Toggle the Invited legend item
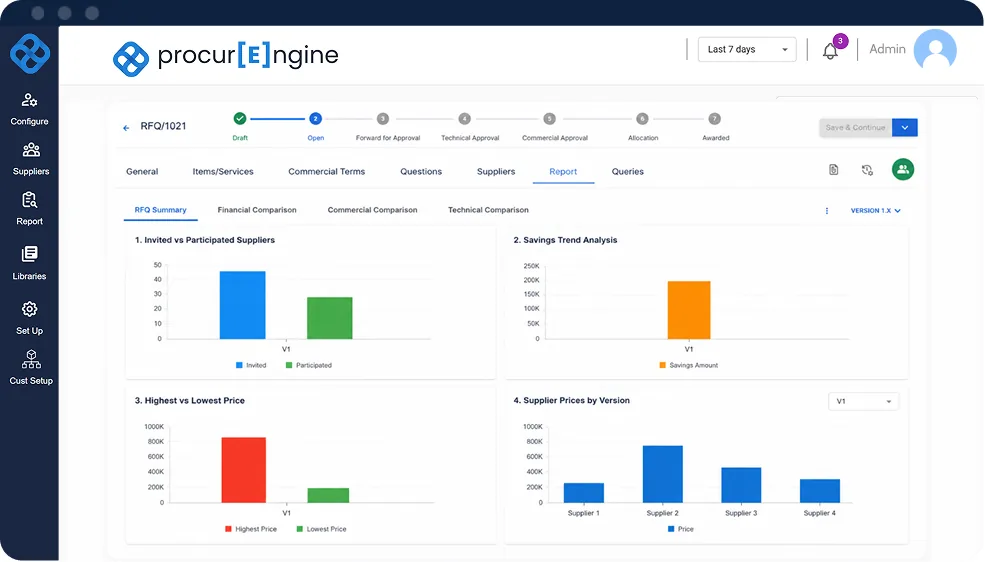985x562 pixels. [x=251, y=365]
